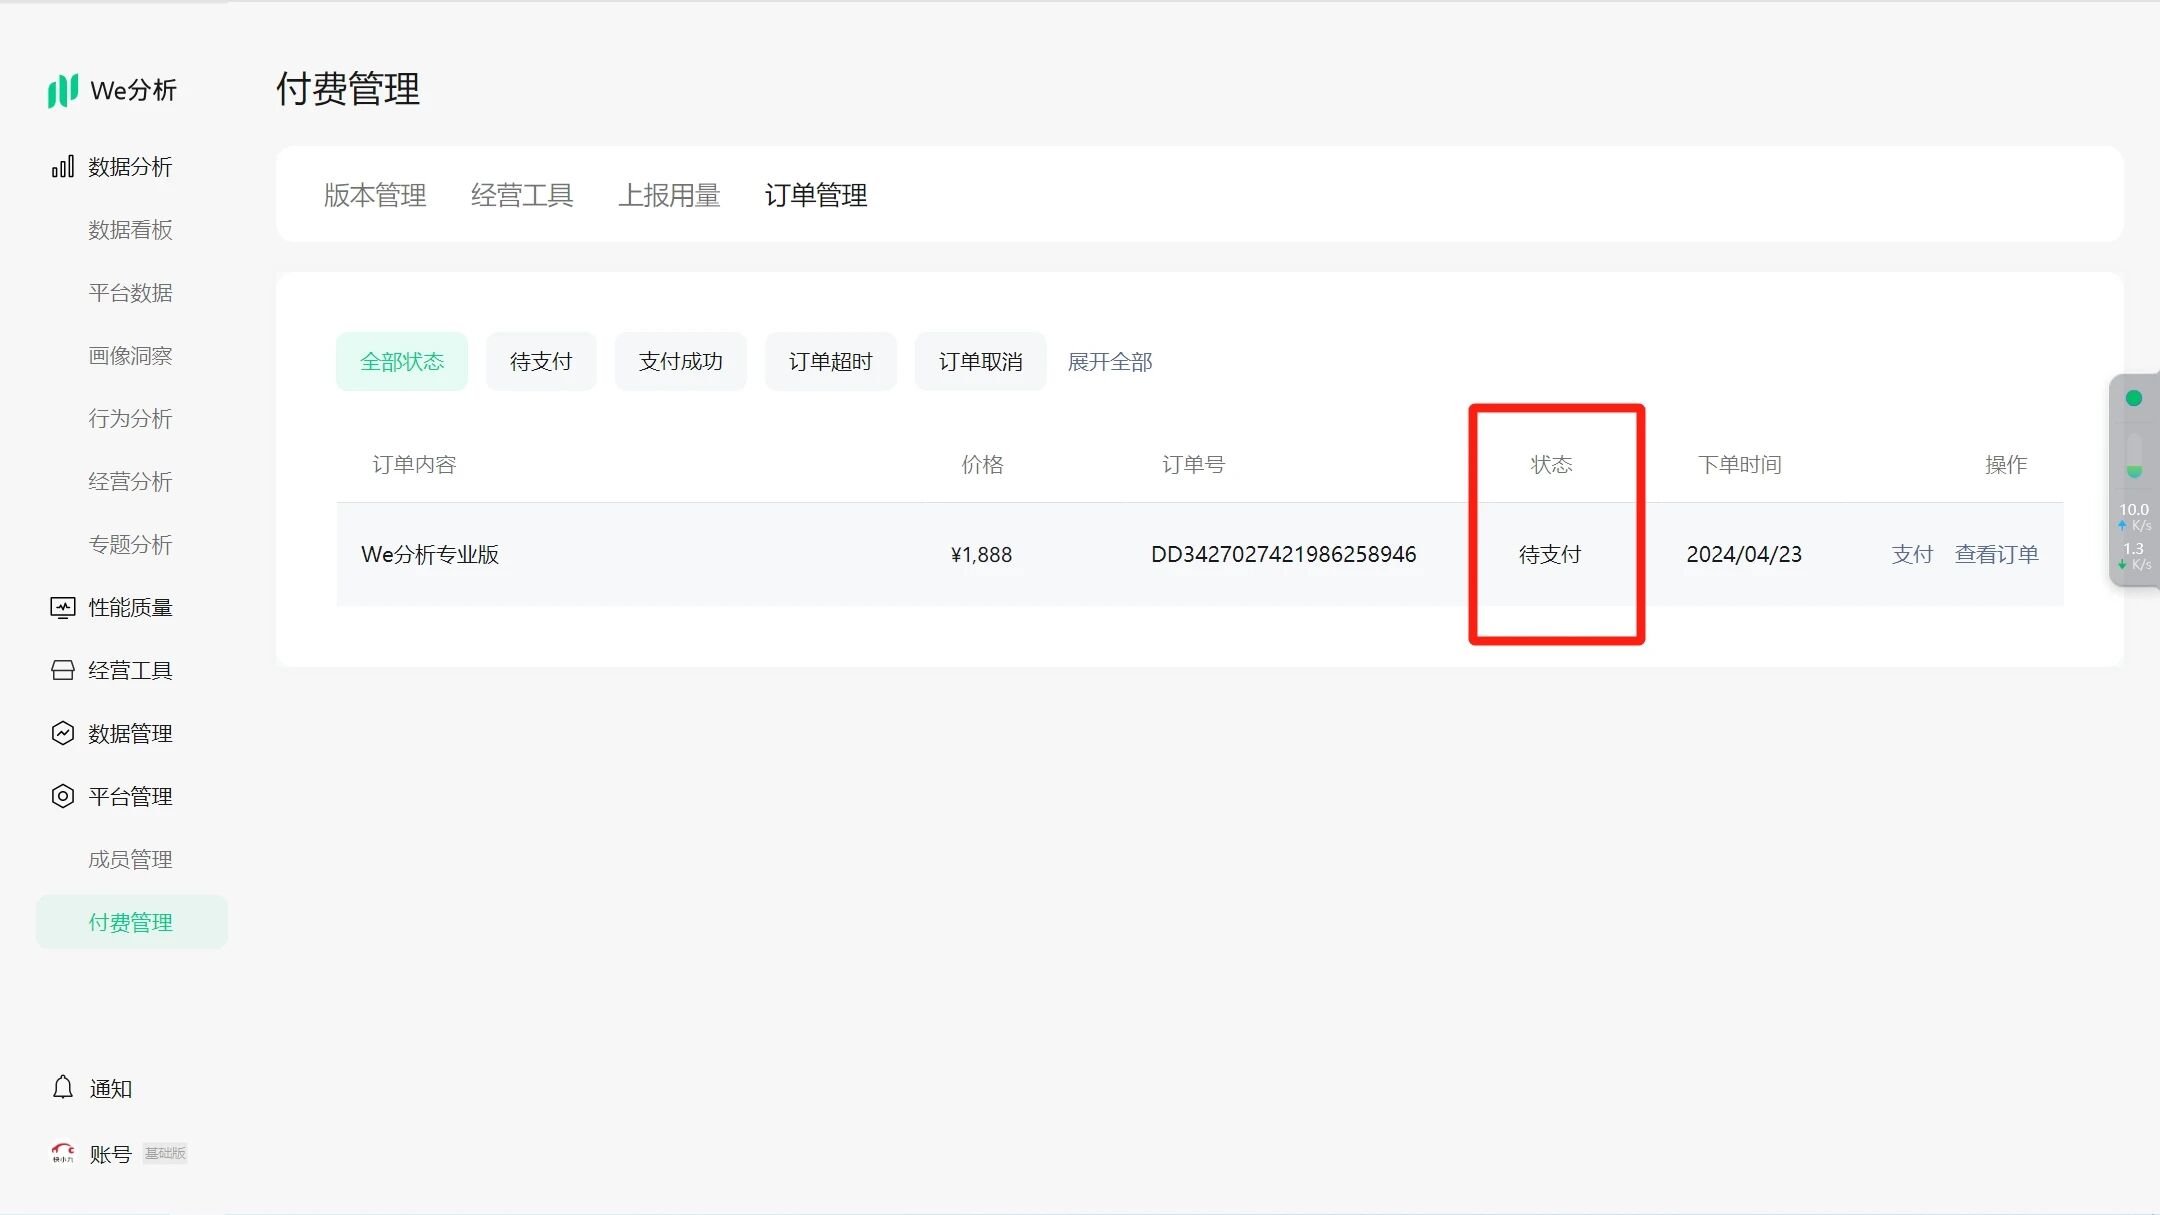
Task: Click the 平台管理 settings icon
Action: point(62,796)
